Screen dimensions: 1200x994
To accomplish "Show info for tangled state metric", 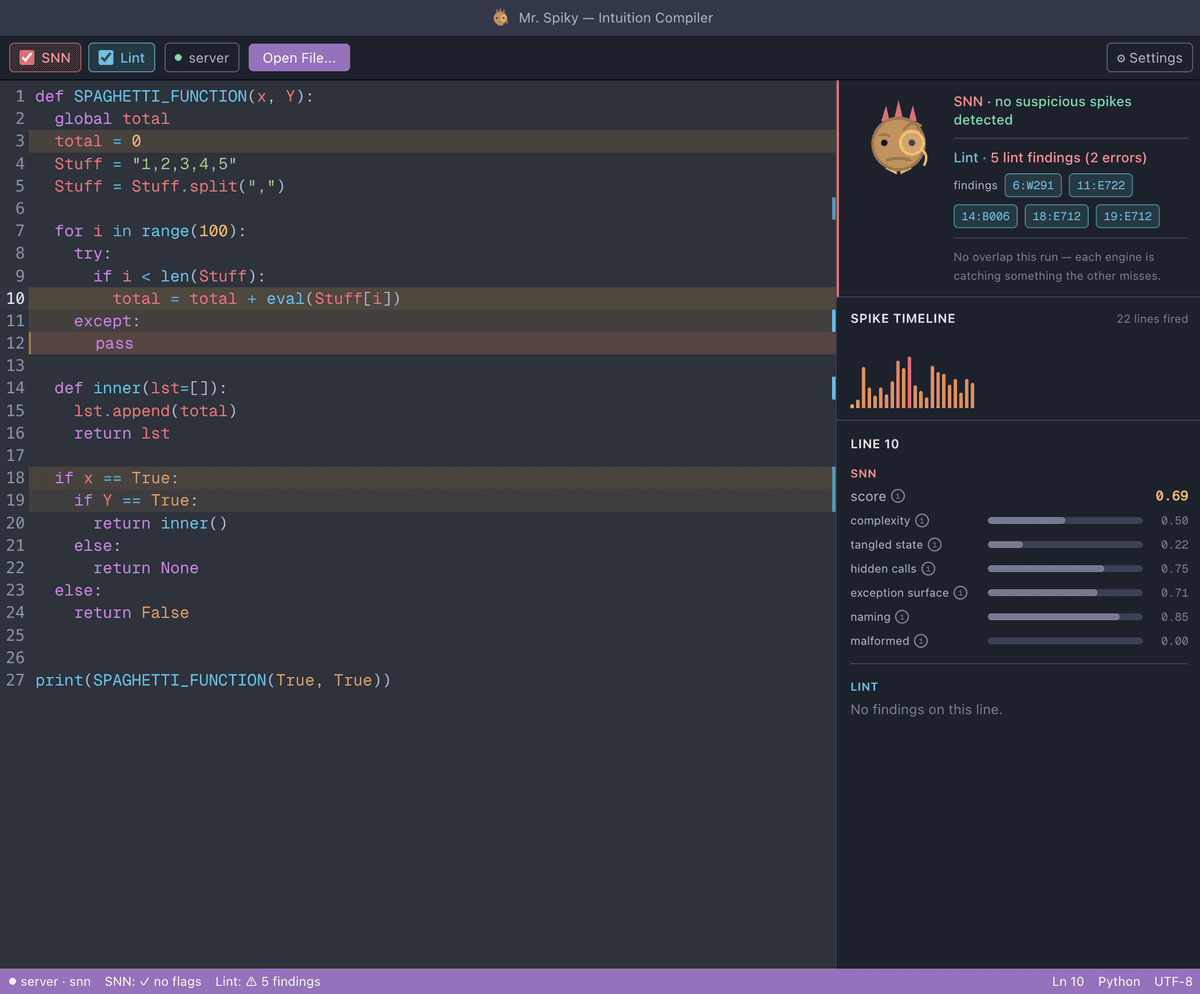I will click(934, 545).
